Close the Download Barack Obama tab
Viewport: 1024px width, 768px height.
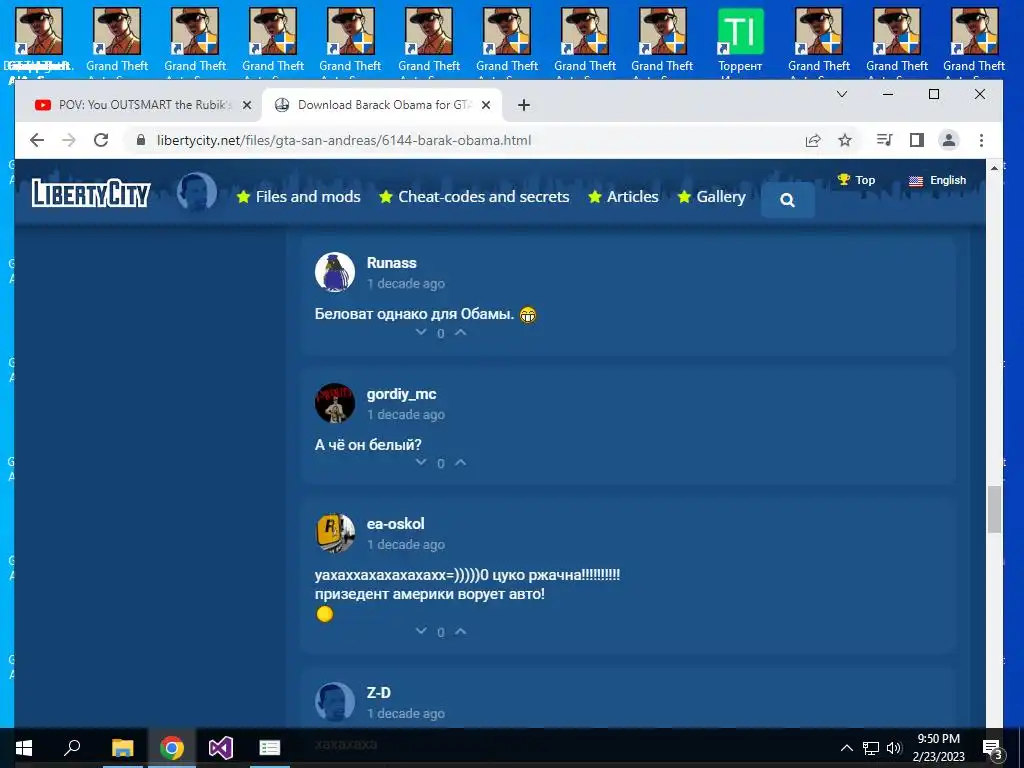coord(486,104)
